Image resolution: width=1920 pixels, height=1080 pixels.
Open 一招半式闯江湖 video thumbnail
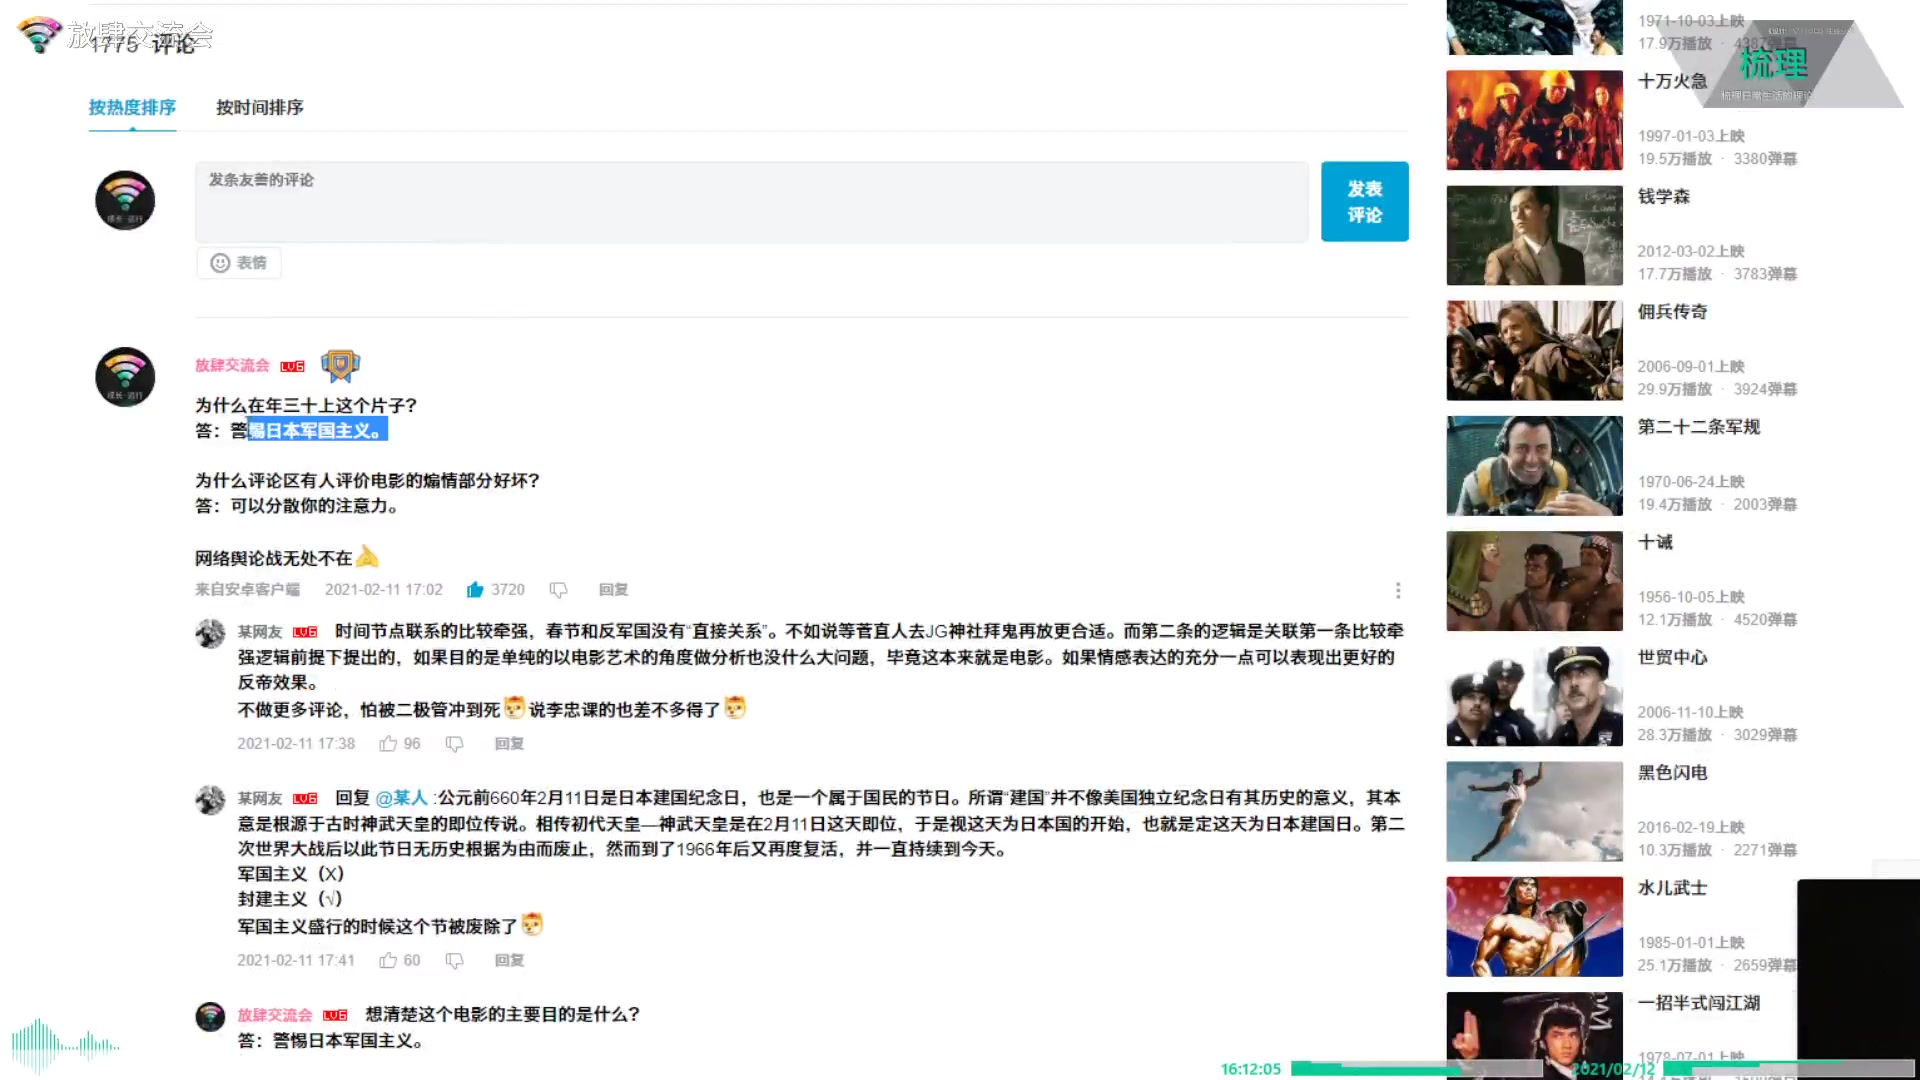point(1534,1035)
